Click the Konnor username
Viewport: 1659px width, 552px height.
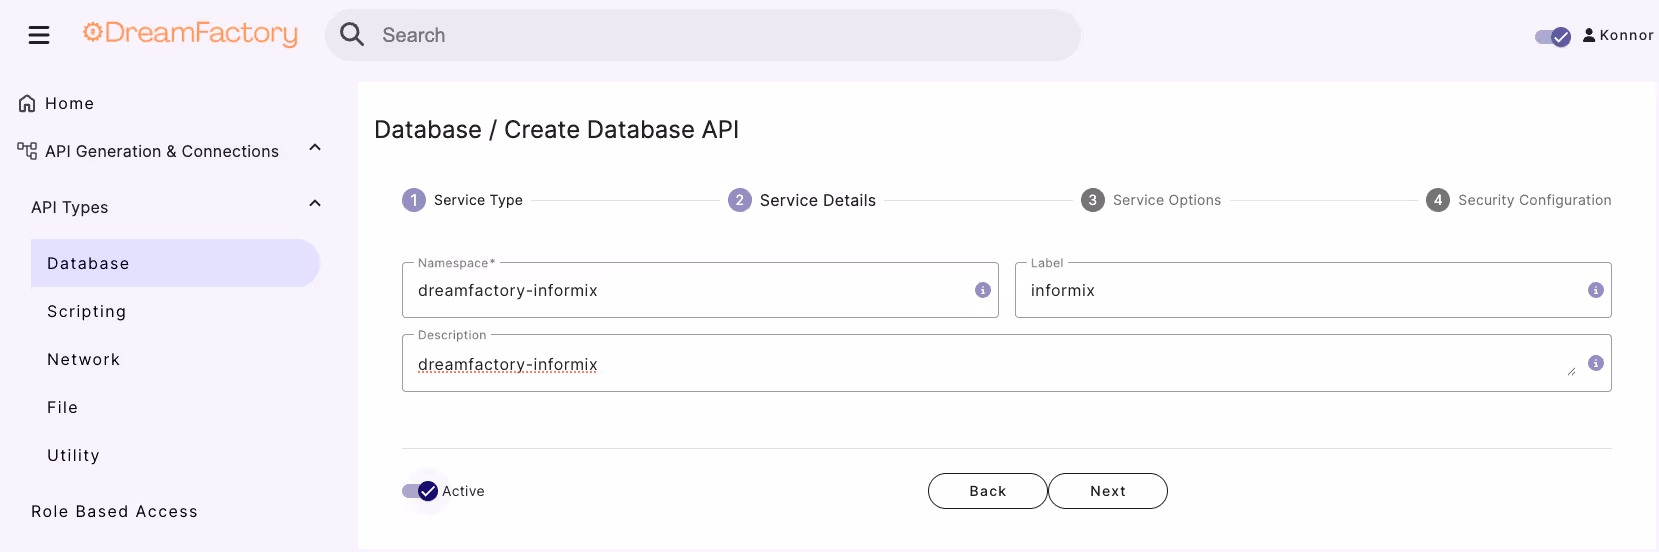point(1626,35)
